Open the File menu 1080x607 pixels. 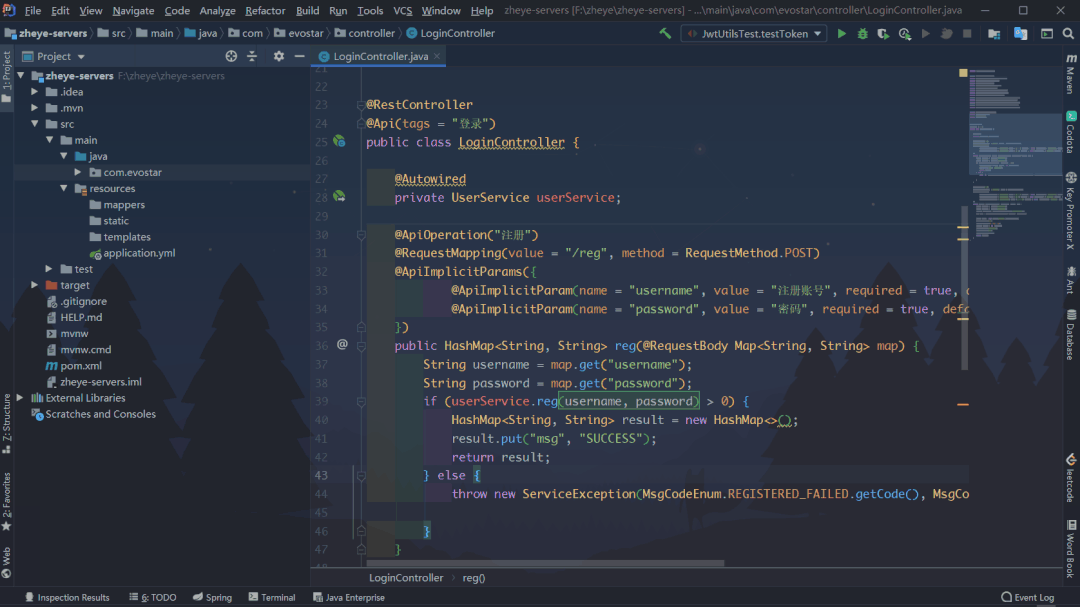(x=32, y=10)
